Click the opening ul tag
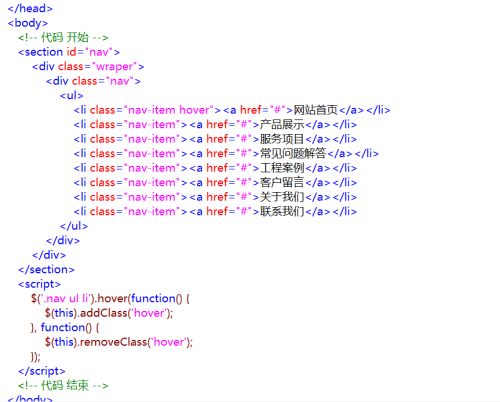The image size is (500, 402). [x=71, y=96]
